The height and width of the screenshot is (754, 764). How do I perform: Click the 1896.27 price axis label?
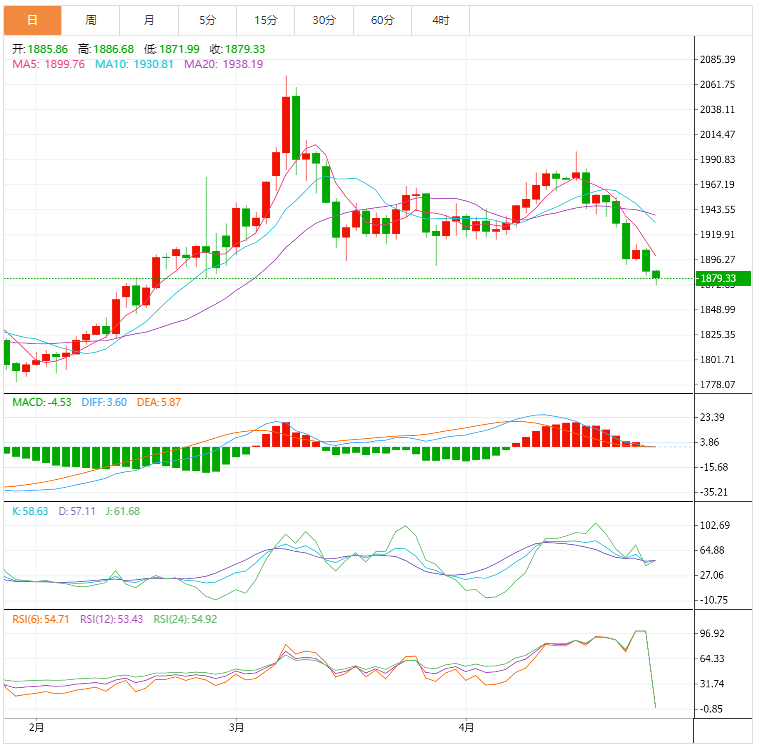coord(717,260)
